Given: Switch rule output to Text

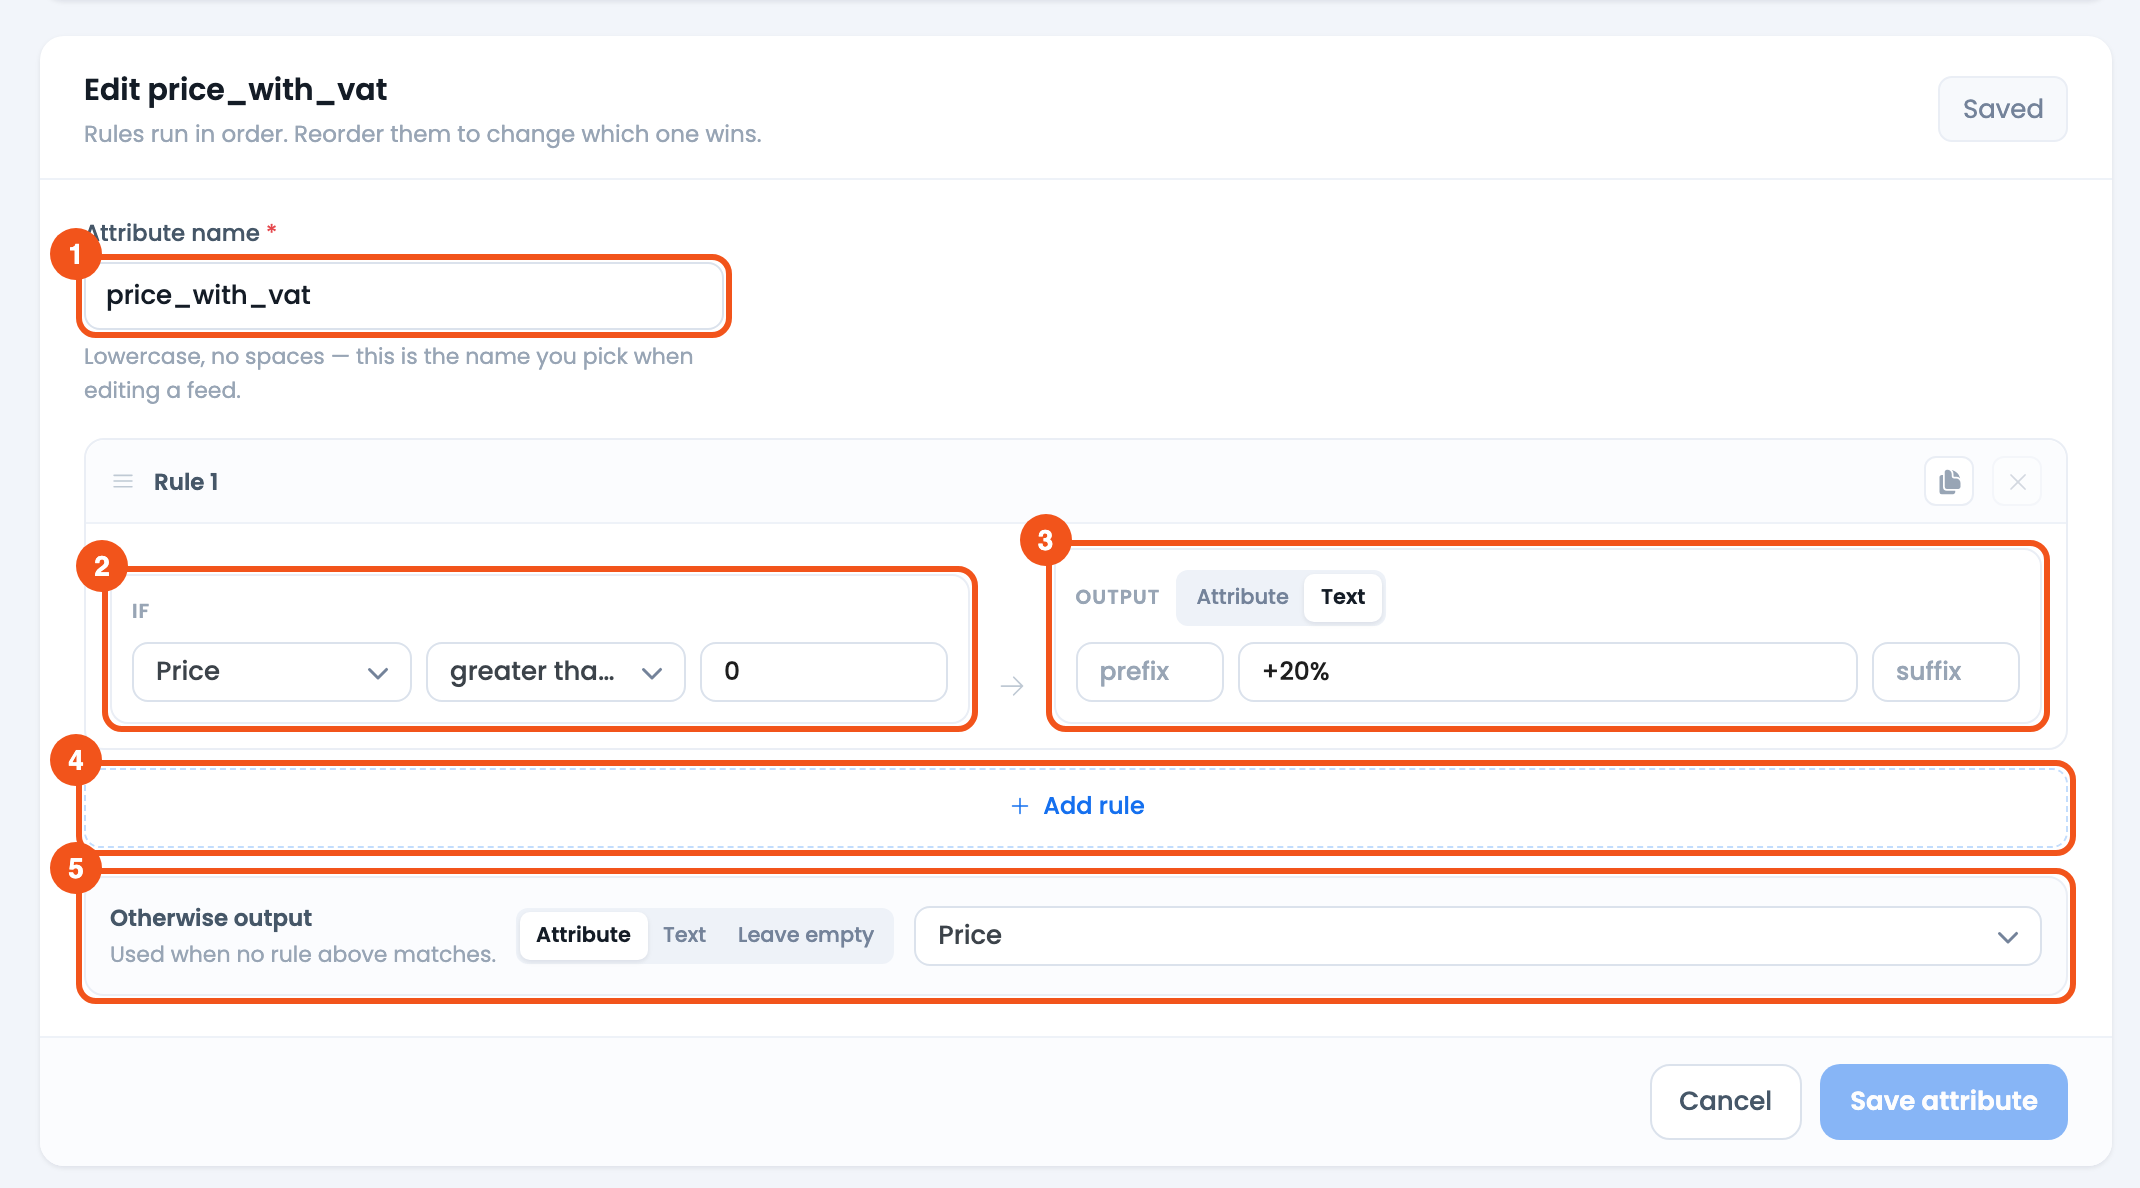Looking at the screenshot, I should (x=1342, y=597).
